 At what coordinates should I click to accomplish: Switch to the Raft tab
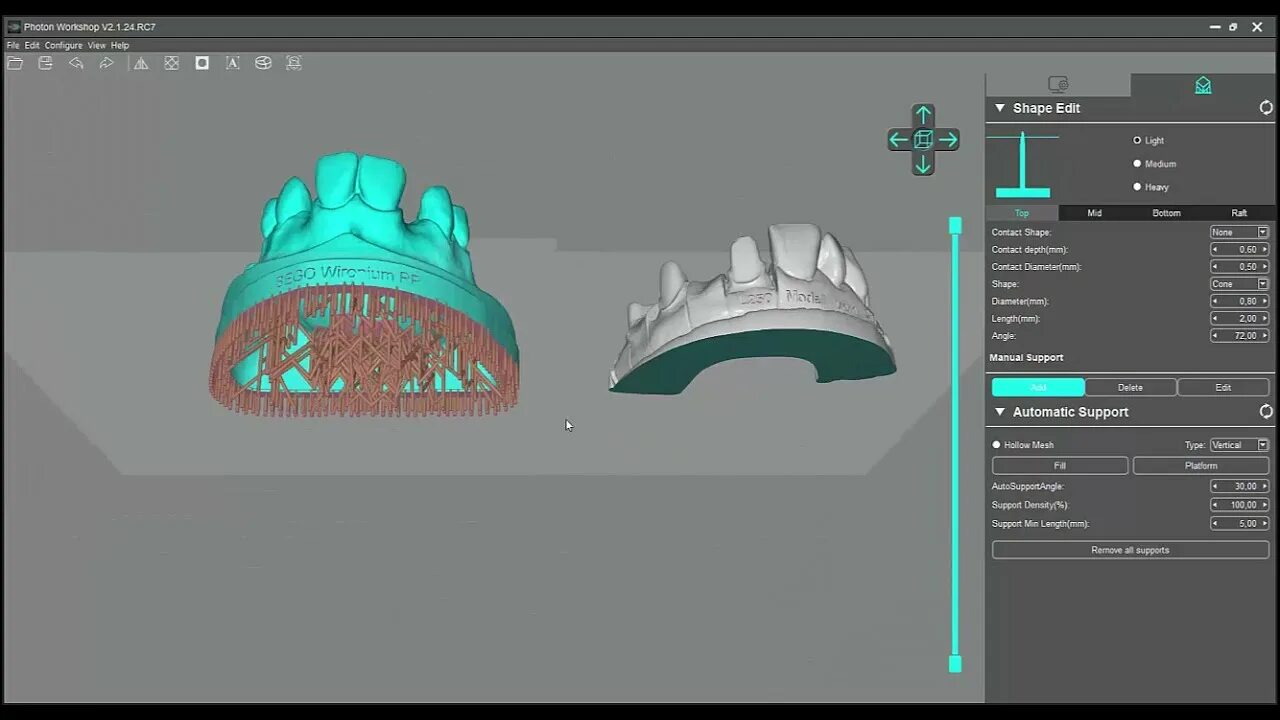1239,213
